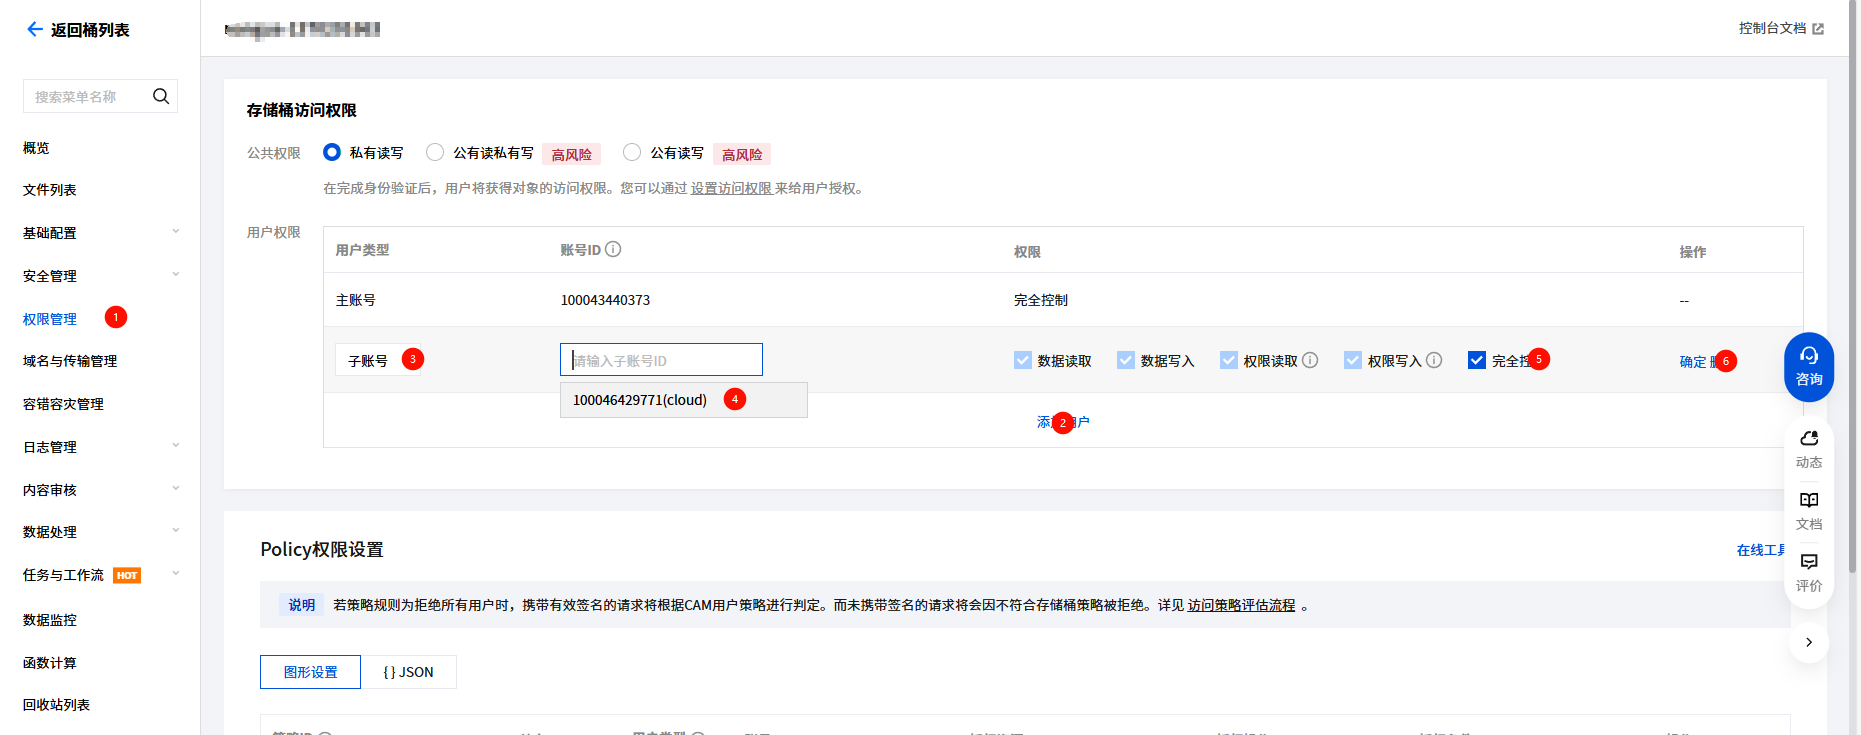Expand the 安全管理 sidebar section
This screenshot has width=1861, height=735.
[x=175, y=275]
